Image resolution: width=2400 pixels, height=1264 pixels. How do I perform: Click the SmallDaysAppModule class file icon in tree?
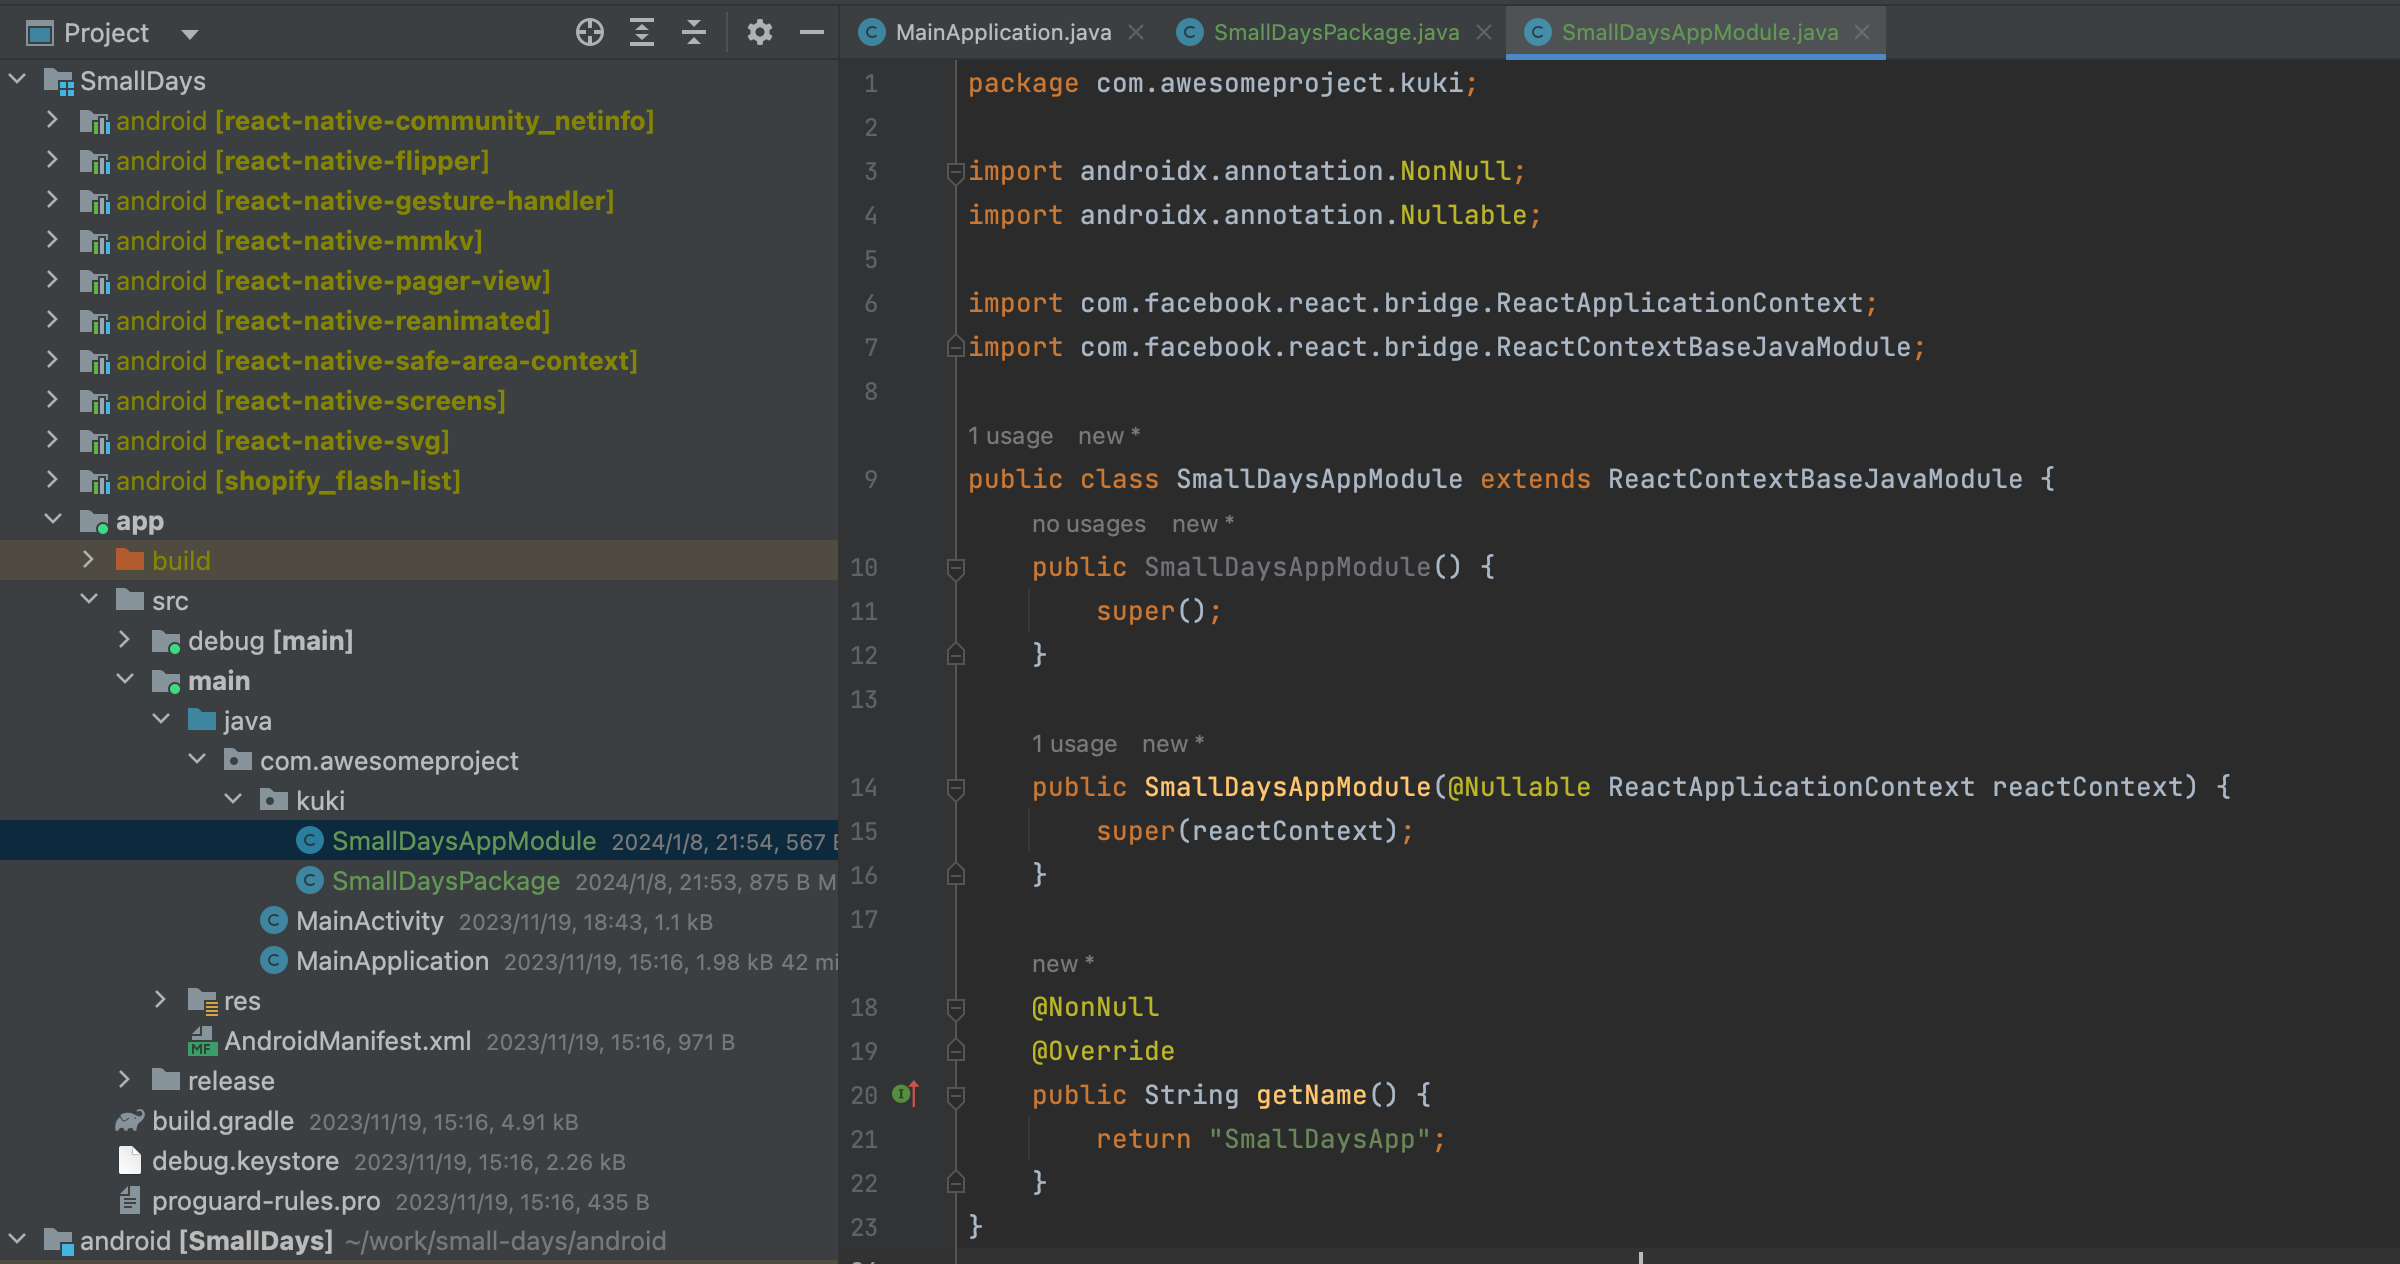(x=310, y=841)
